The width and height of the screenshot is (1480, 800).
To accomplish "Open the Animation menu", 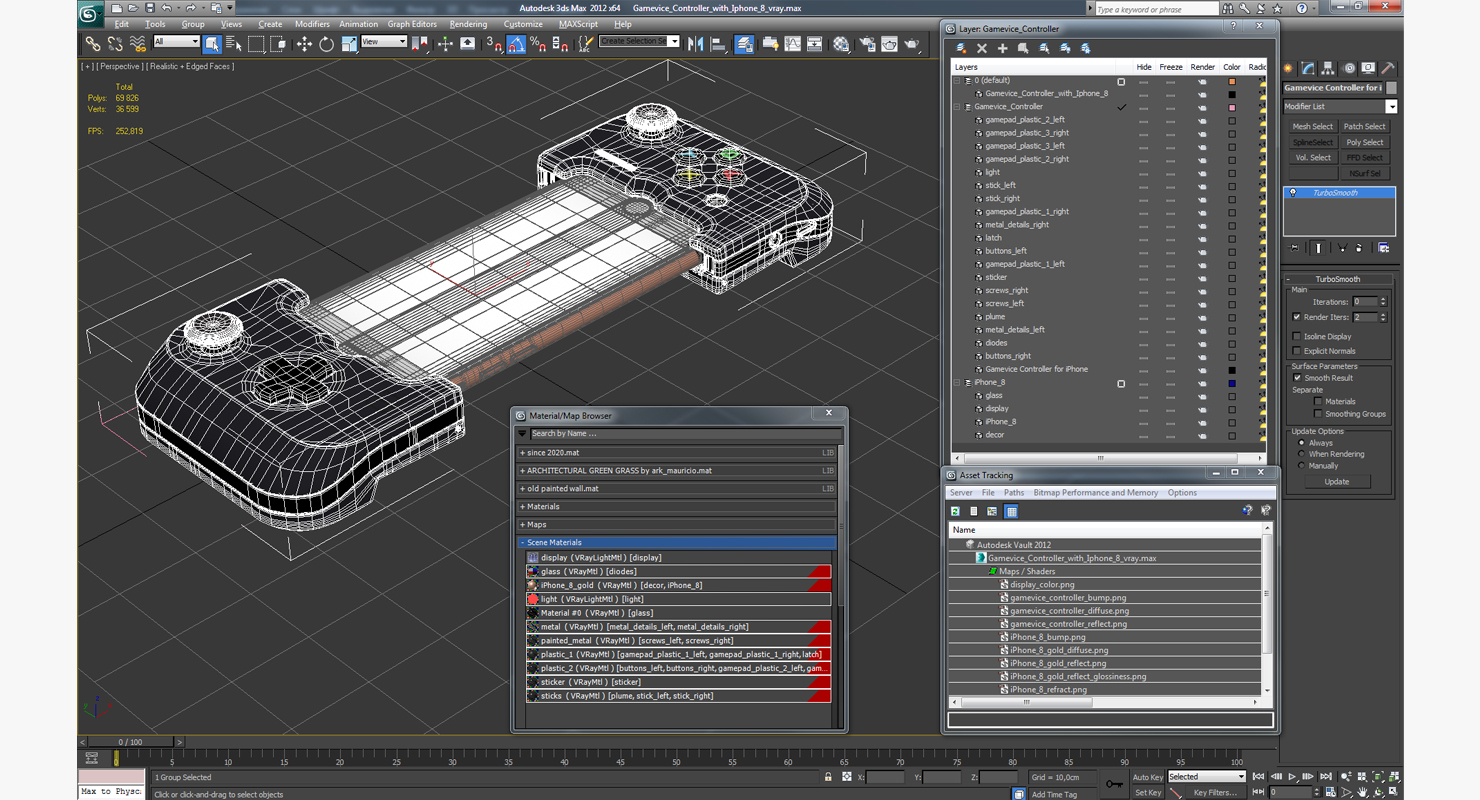I will pyautogui.click(x=359, y=24).
